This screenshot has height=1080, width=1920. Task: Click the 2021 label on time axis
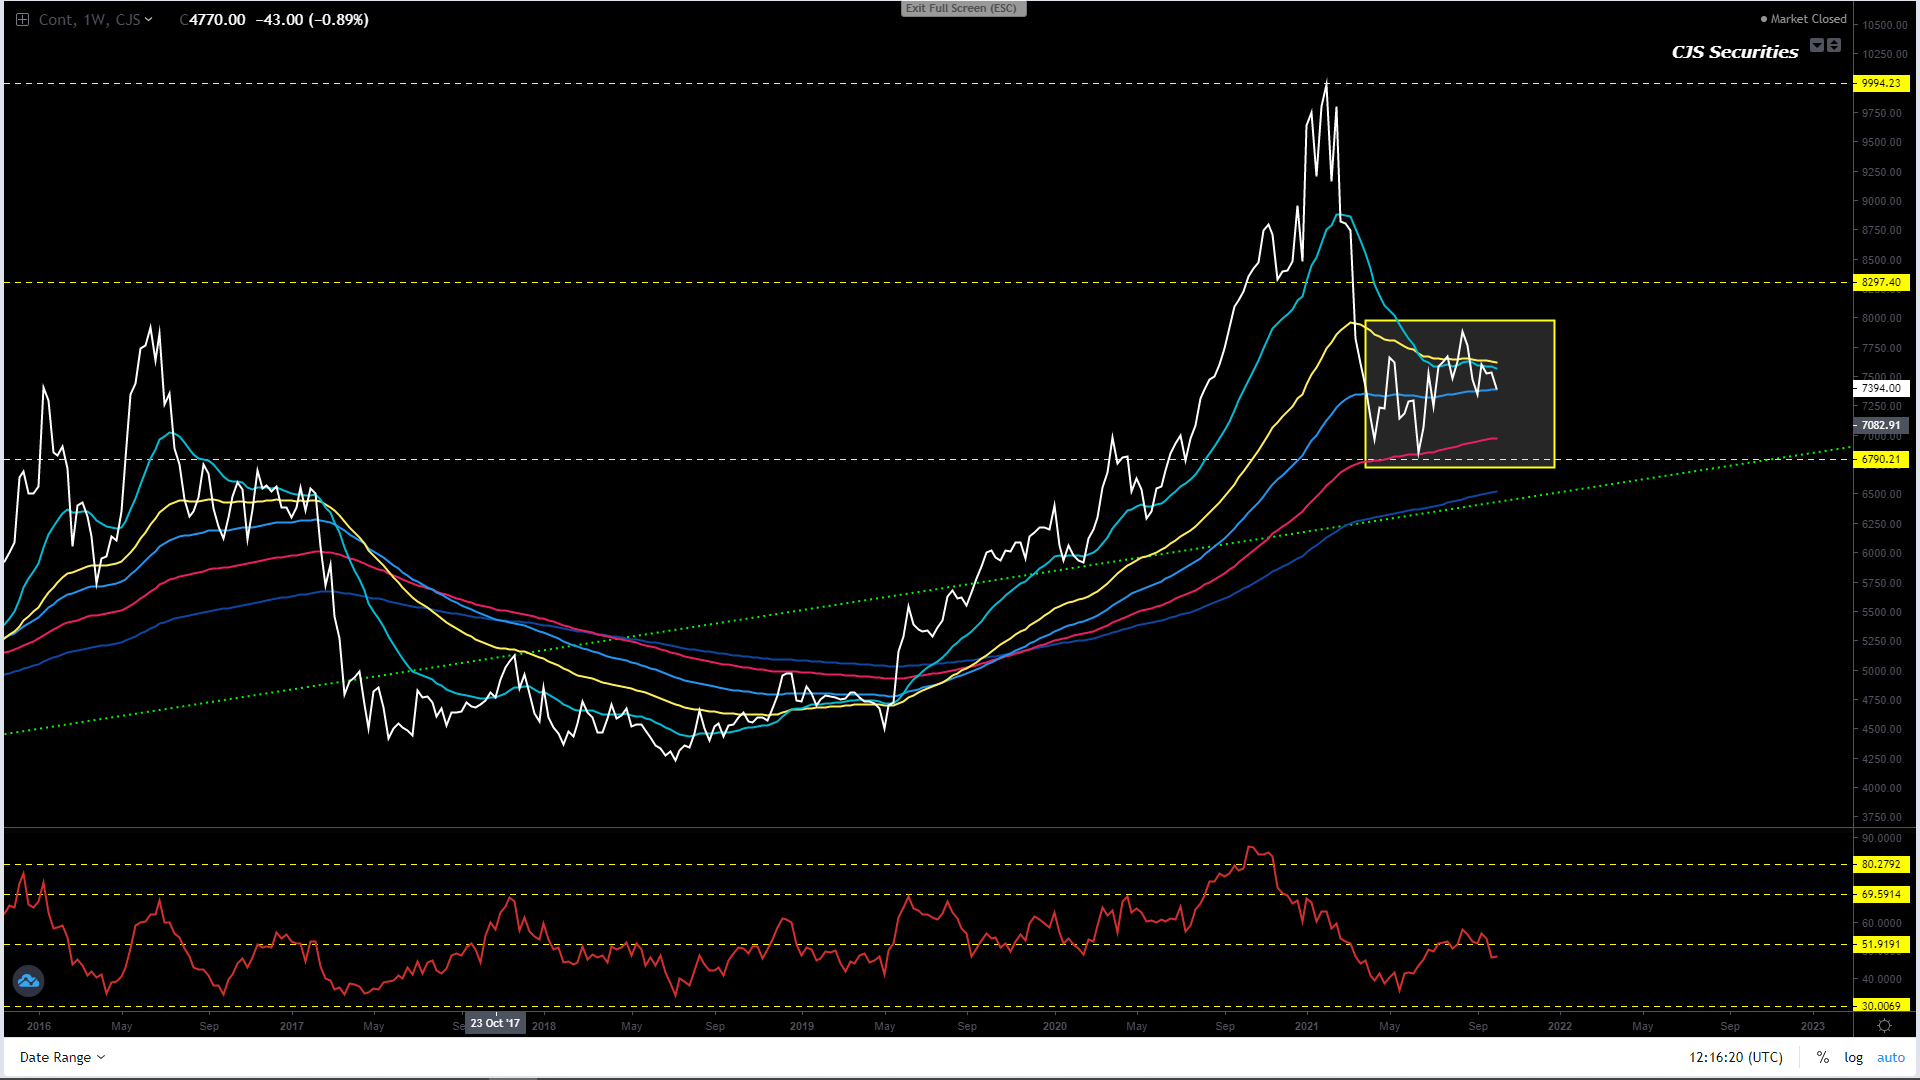coord(1306,1026)
